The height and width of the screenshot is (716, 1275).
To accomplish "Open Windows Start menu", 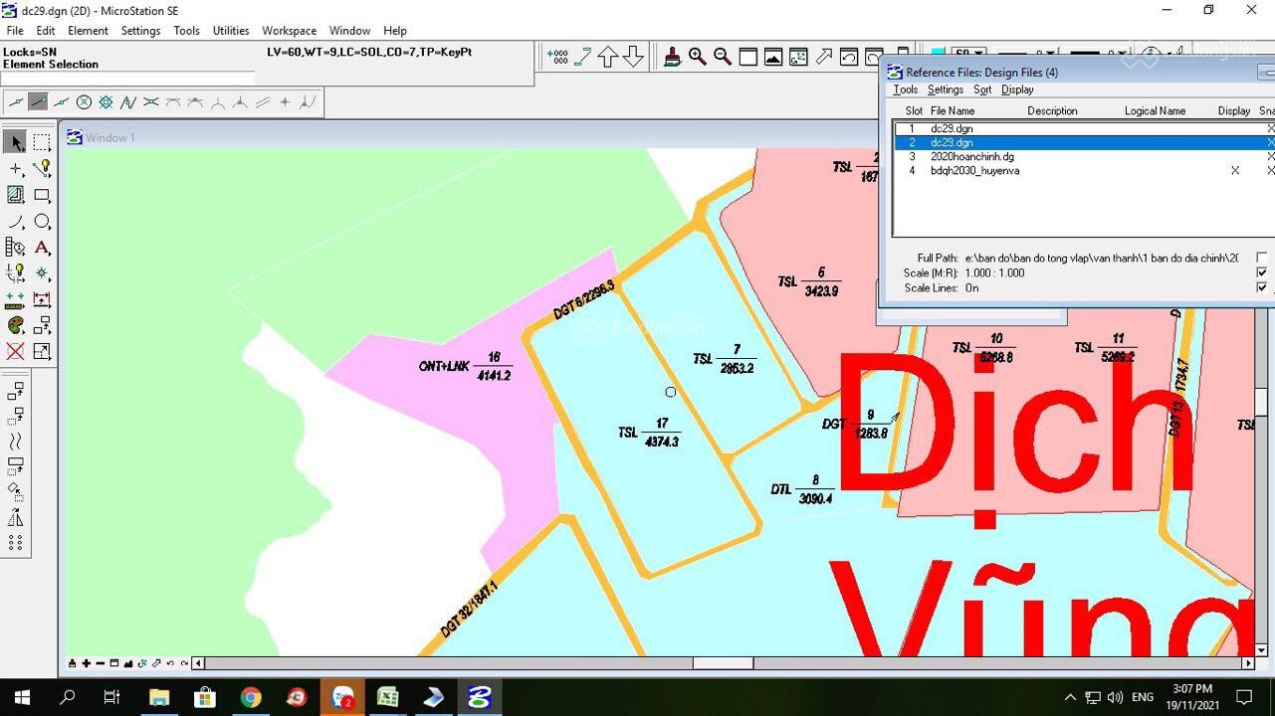I will 22,697.
